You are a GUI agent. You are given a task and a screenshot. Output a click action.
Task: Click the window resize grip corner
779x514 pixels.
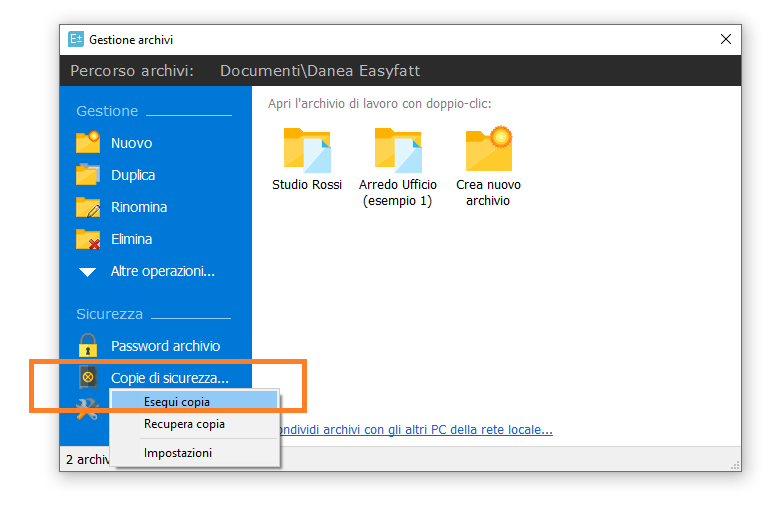click(735, 465)
